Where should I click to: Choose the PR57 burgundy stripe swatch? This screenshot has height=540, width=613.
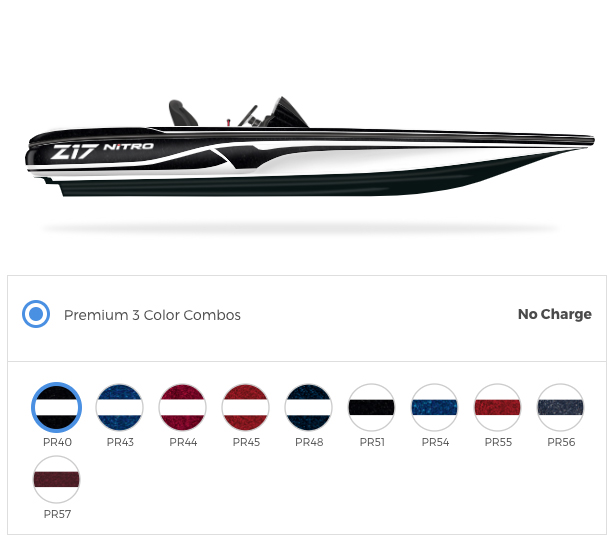[x=57, y=479]
